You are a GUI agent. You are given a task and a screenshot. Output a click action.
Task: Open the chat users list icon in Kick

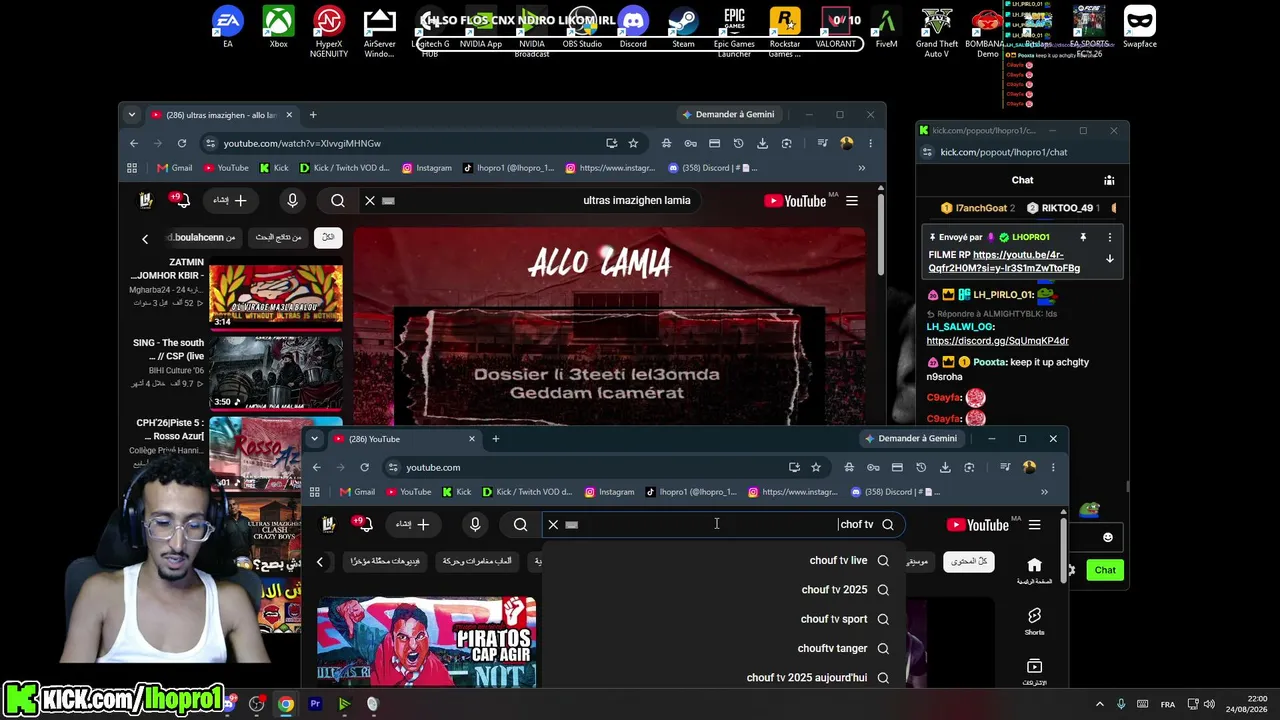pyautogui.click(x=1109, y=180)
